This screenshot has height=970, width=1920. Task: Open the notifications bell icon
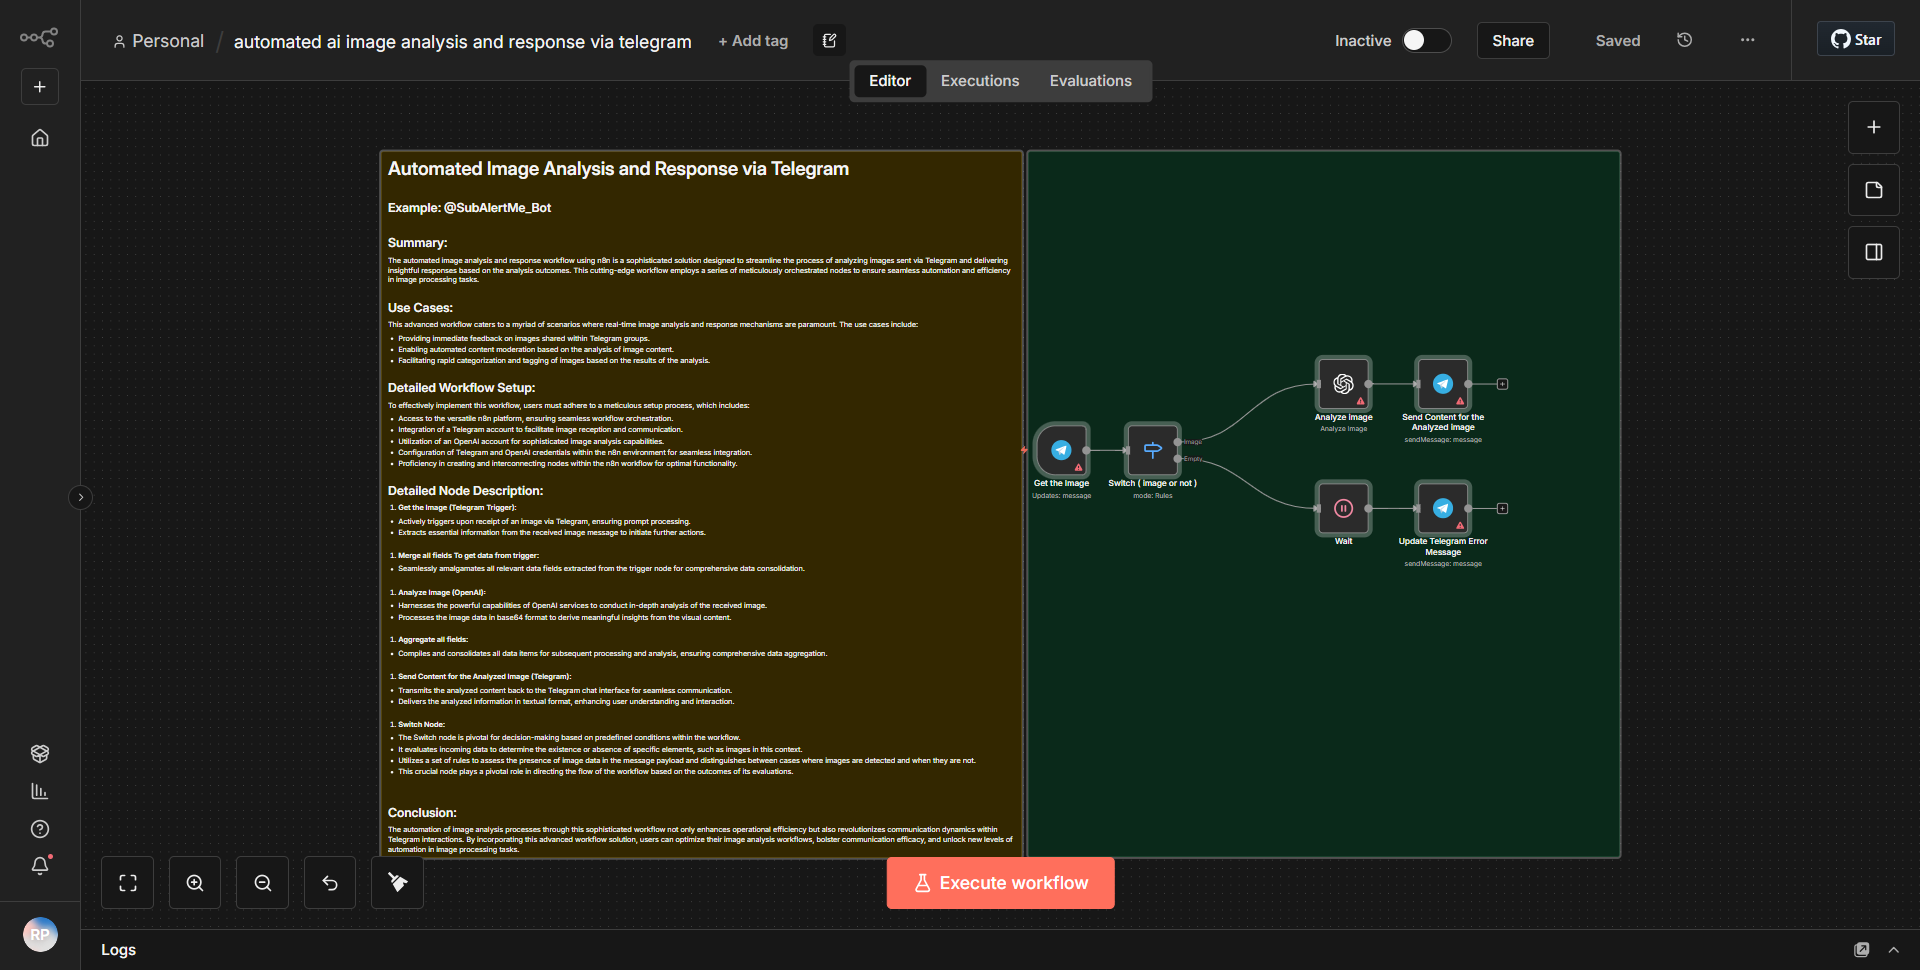coord(40,866)
